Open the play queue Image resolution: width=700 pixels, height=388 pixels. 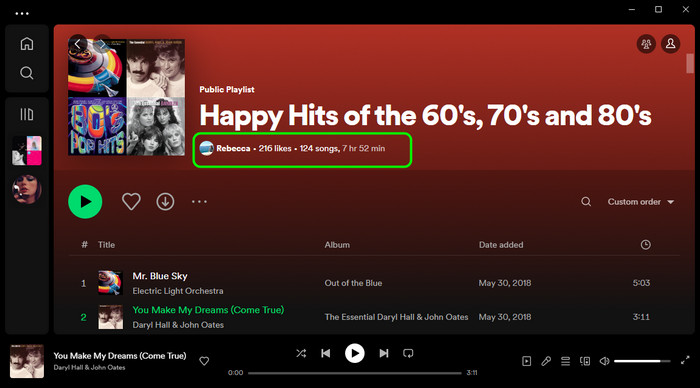pyautogui.click(x=565, y=361)
